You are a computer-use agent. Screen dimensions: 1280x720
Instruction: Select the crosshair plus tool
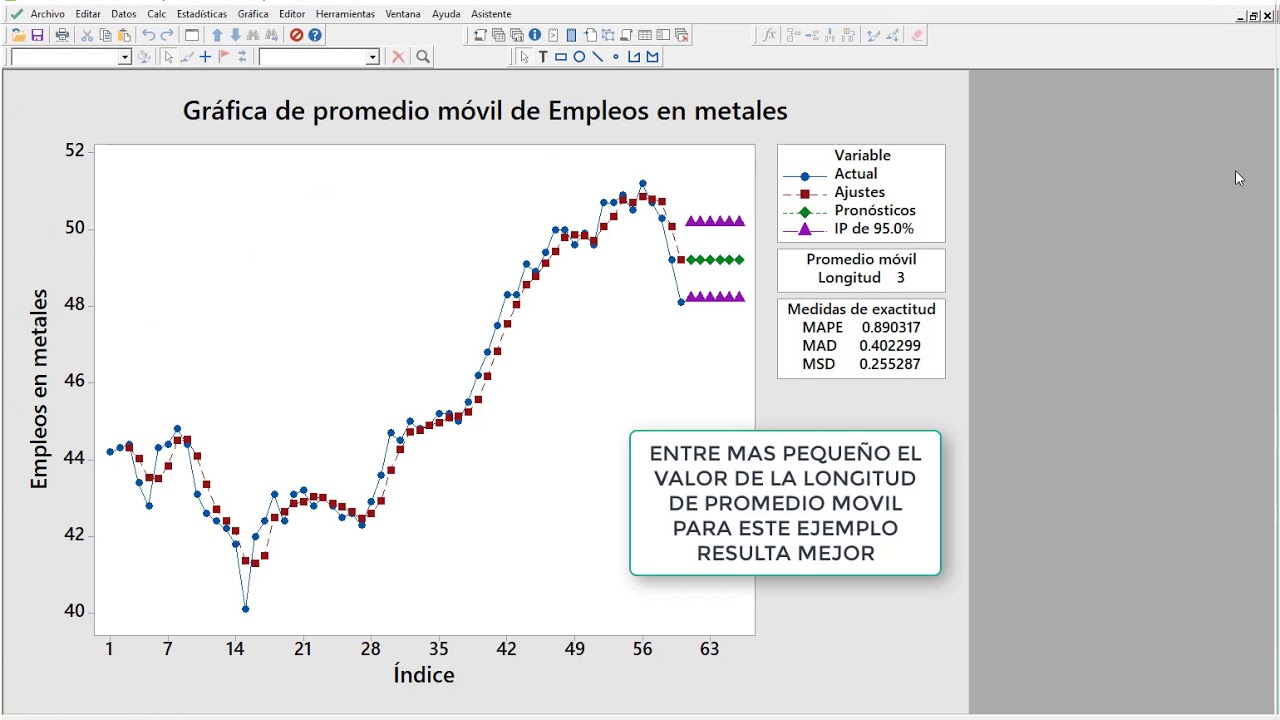[x=205, y=57]
